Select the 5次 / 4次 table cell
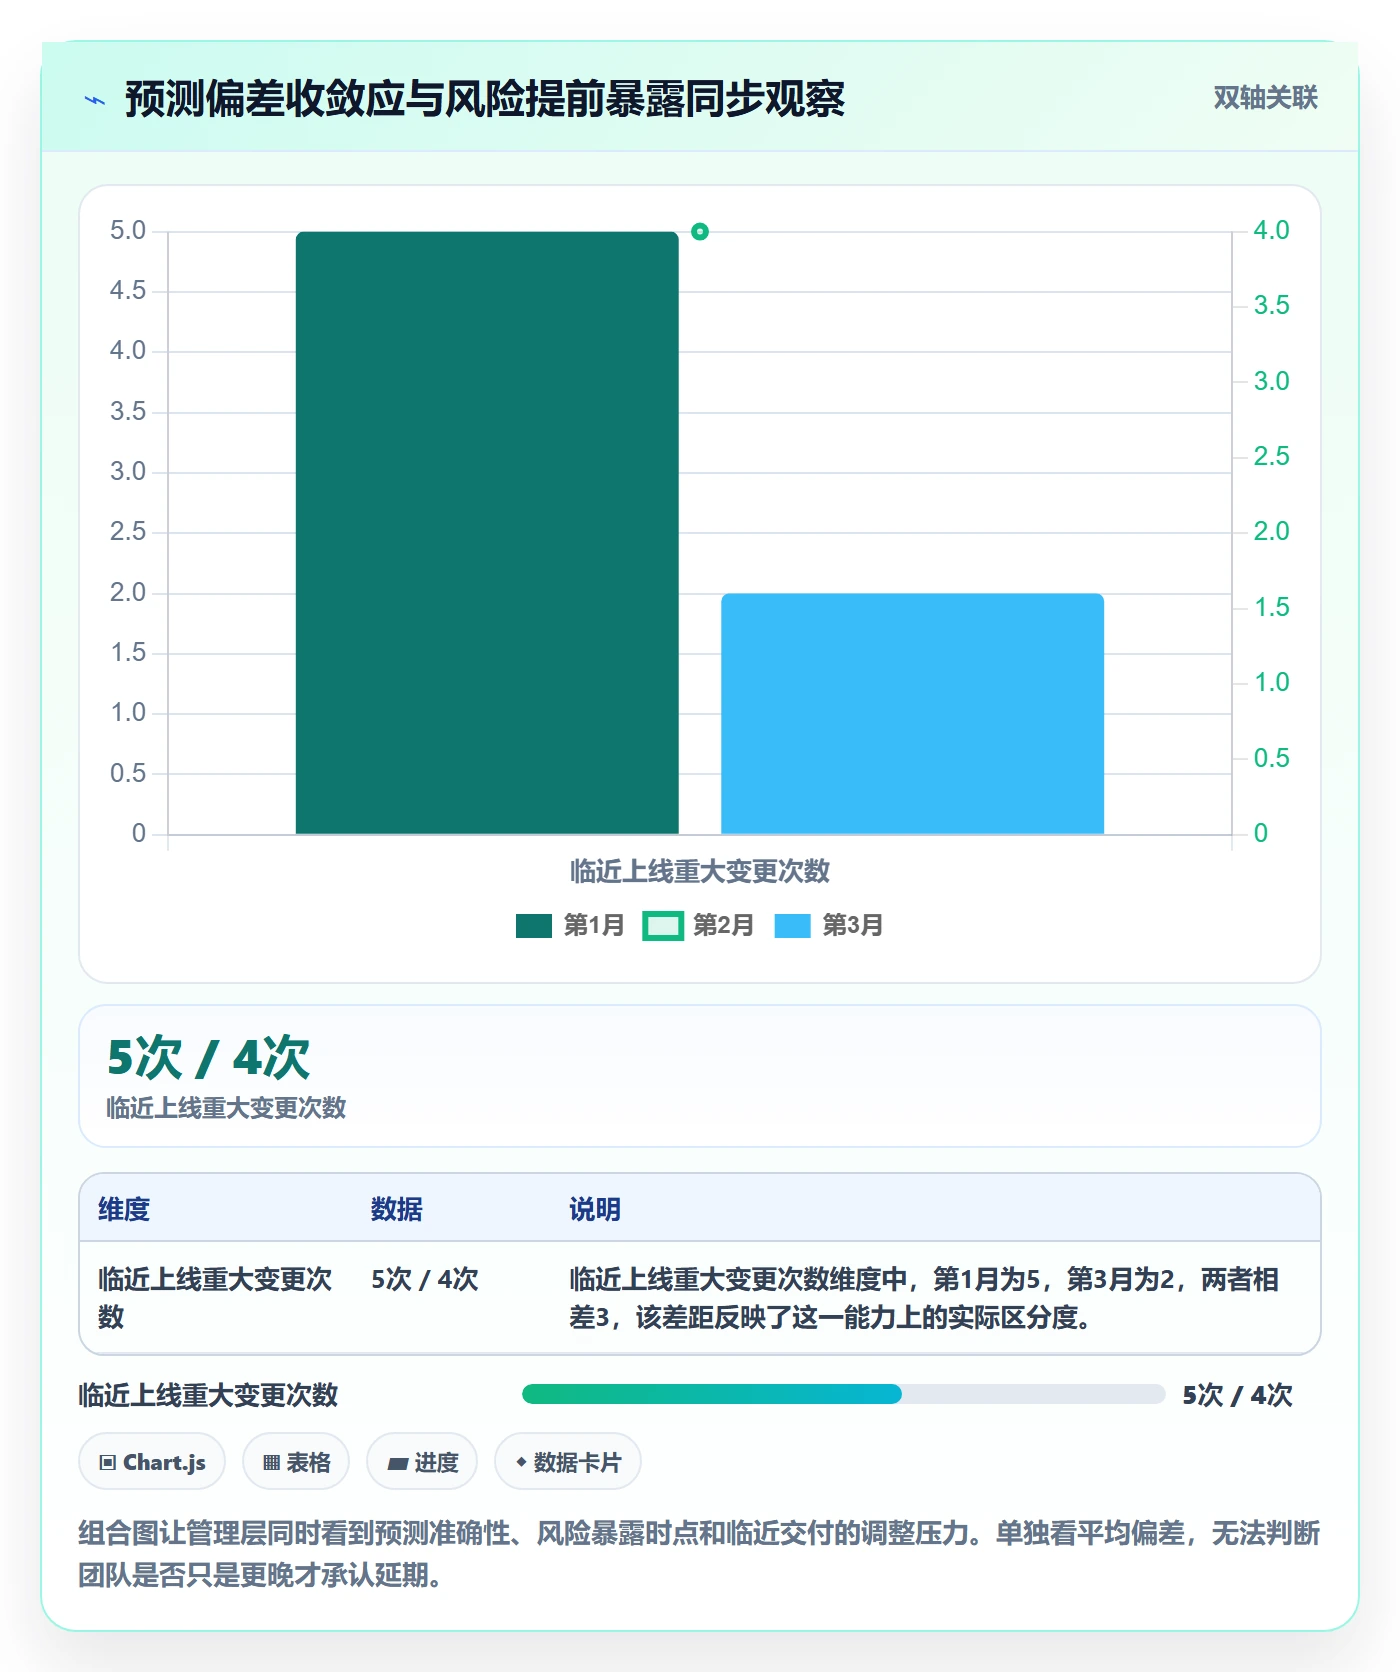Image resolution: width=1400 pixels, height=1672 pixels. (x=425, y=1280)
